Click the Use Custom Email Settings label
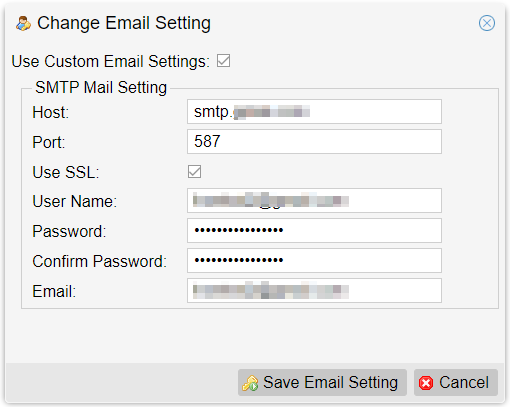Image resolution: width=510 pixels, height=407 pixels. pos(111,61)
